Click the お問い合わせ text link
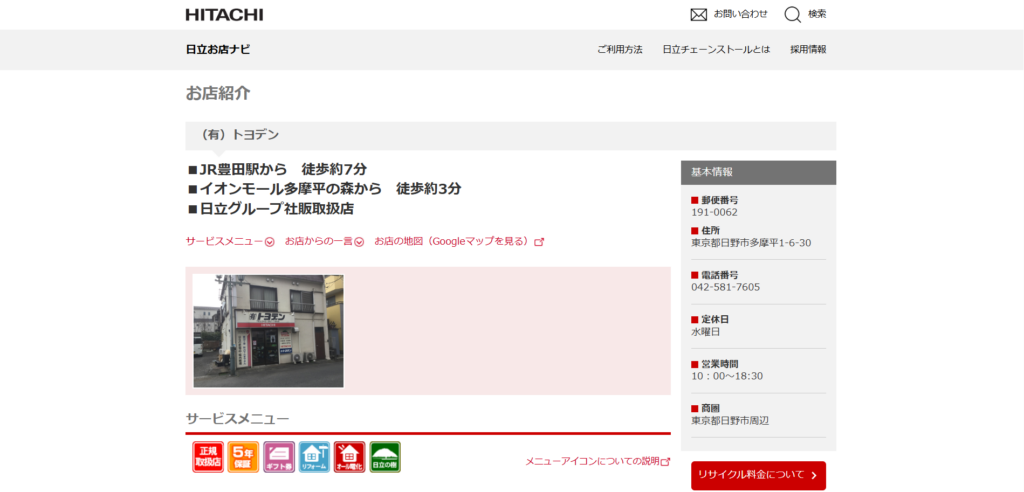 coord(741,14)
